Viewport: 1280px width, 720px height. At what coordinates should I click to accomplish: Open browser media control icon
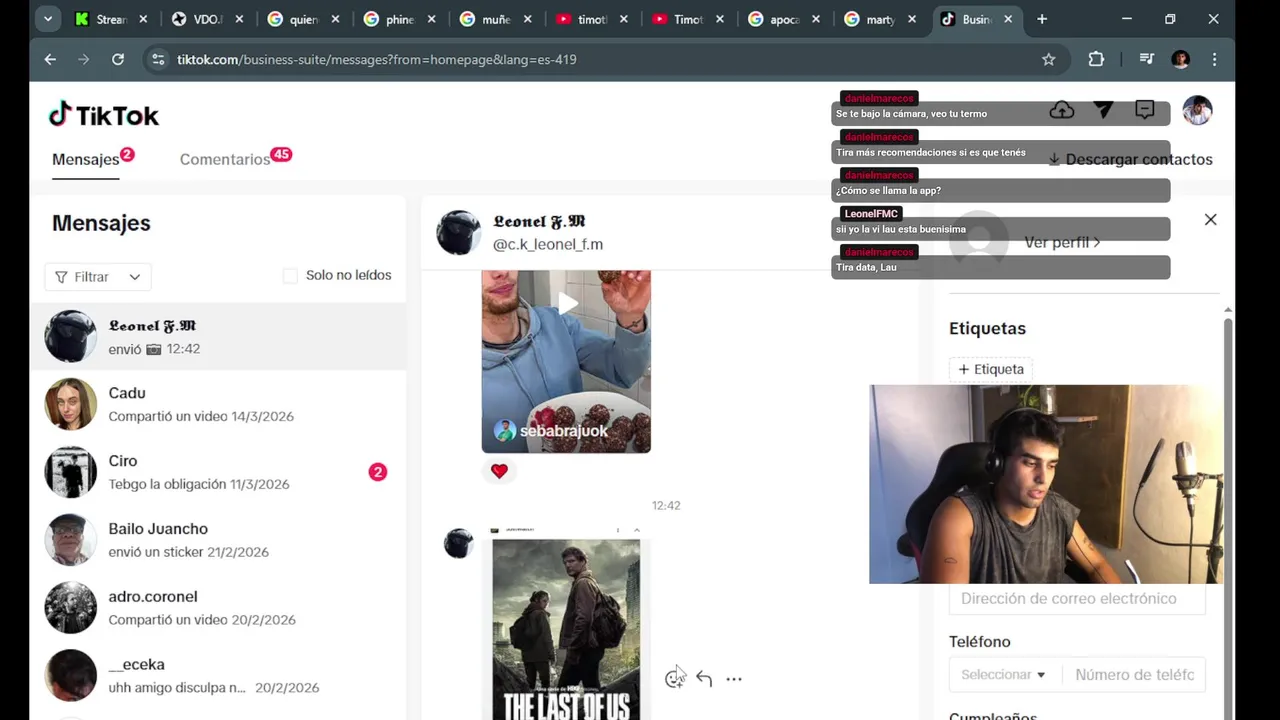[1147, 59]
